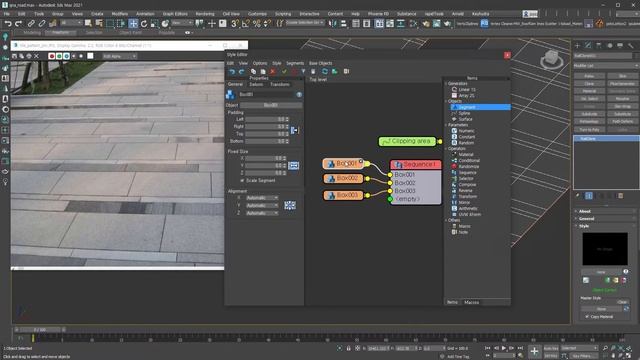Click the green checkmark icon in Style Editor
640x360 pixels.
click(x=284, y=71)
